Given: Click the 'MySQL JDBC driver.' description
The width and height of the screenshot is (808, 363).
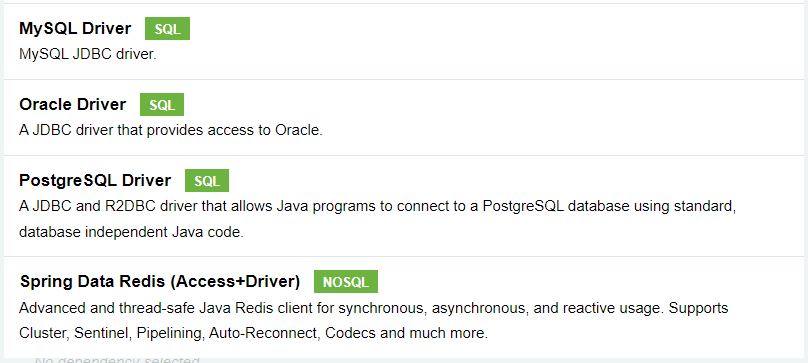Looking at the screenshot, I should [88, 54].
